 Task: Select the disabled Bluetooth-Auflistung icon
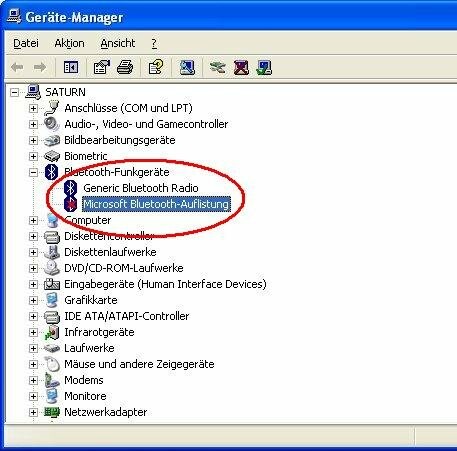coord(70,204)
